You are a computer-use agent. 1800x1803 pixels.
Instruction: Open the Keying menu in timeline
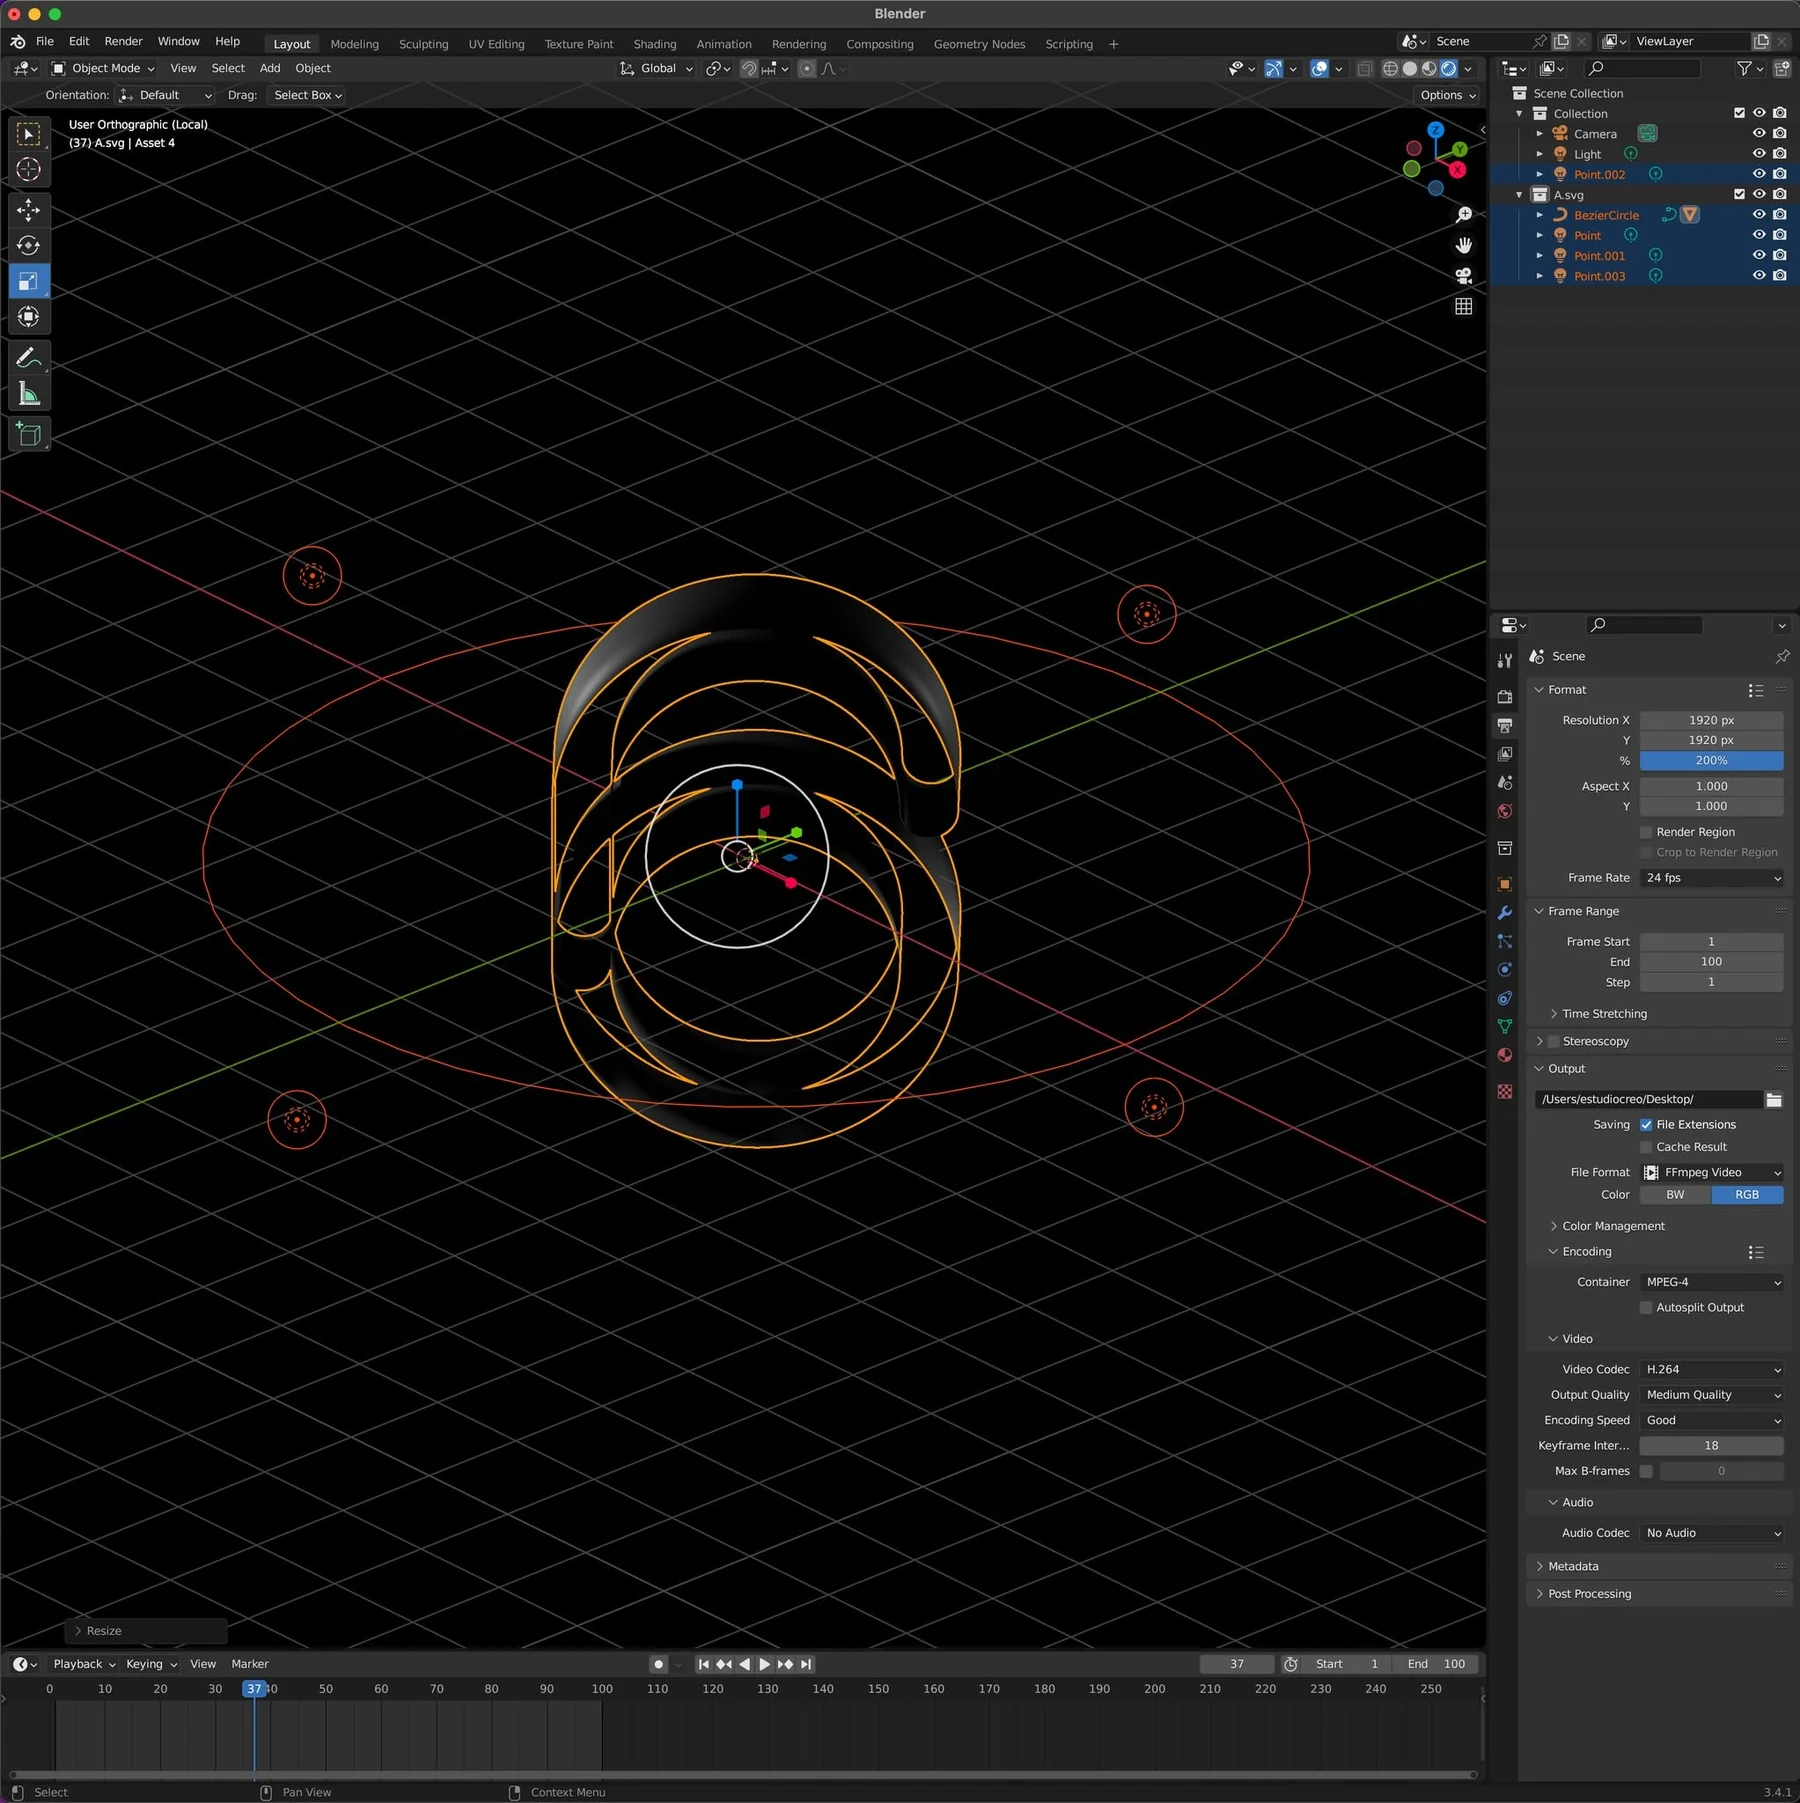151,1665
